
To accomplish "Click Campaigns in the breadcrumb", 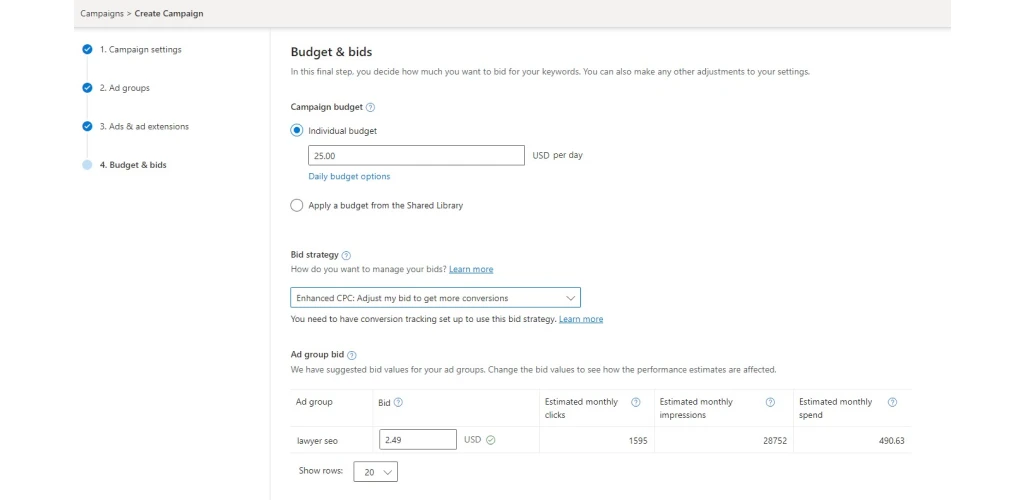I will (x=102, y=13).
